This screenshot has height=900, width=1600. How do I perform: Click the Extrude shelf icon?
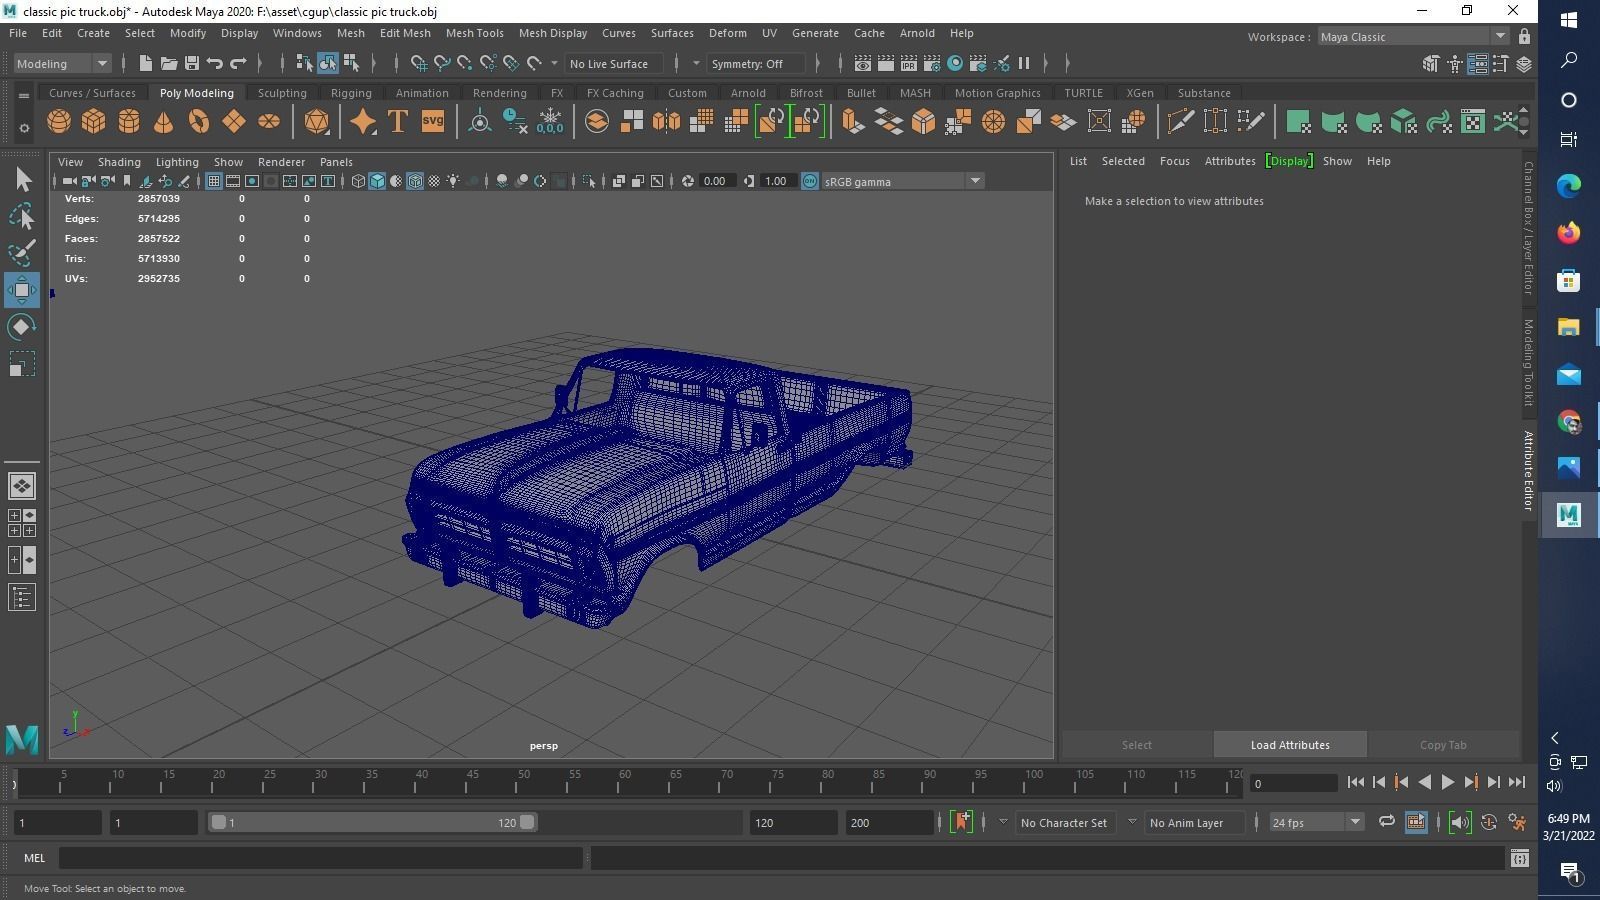(853, 122)
